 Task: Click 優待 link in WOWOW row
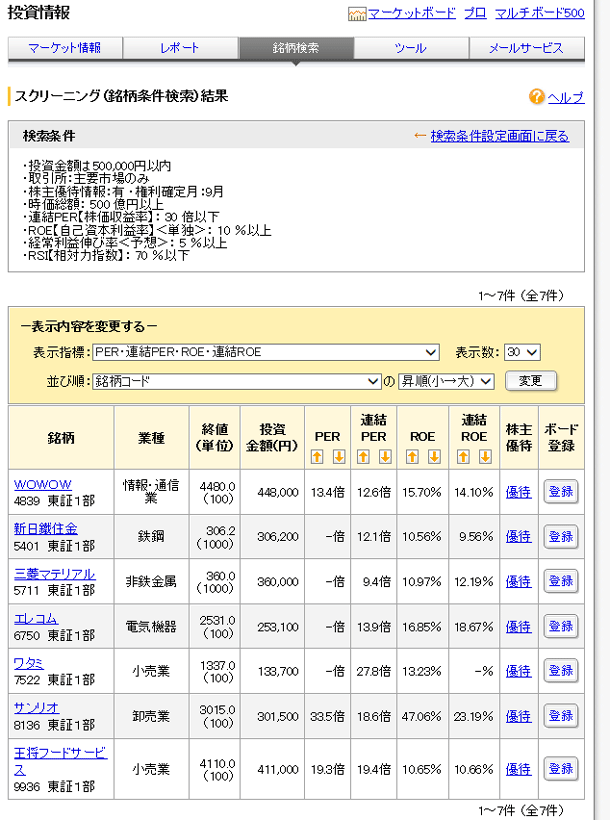tap(518, 492)
